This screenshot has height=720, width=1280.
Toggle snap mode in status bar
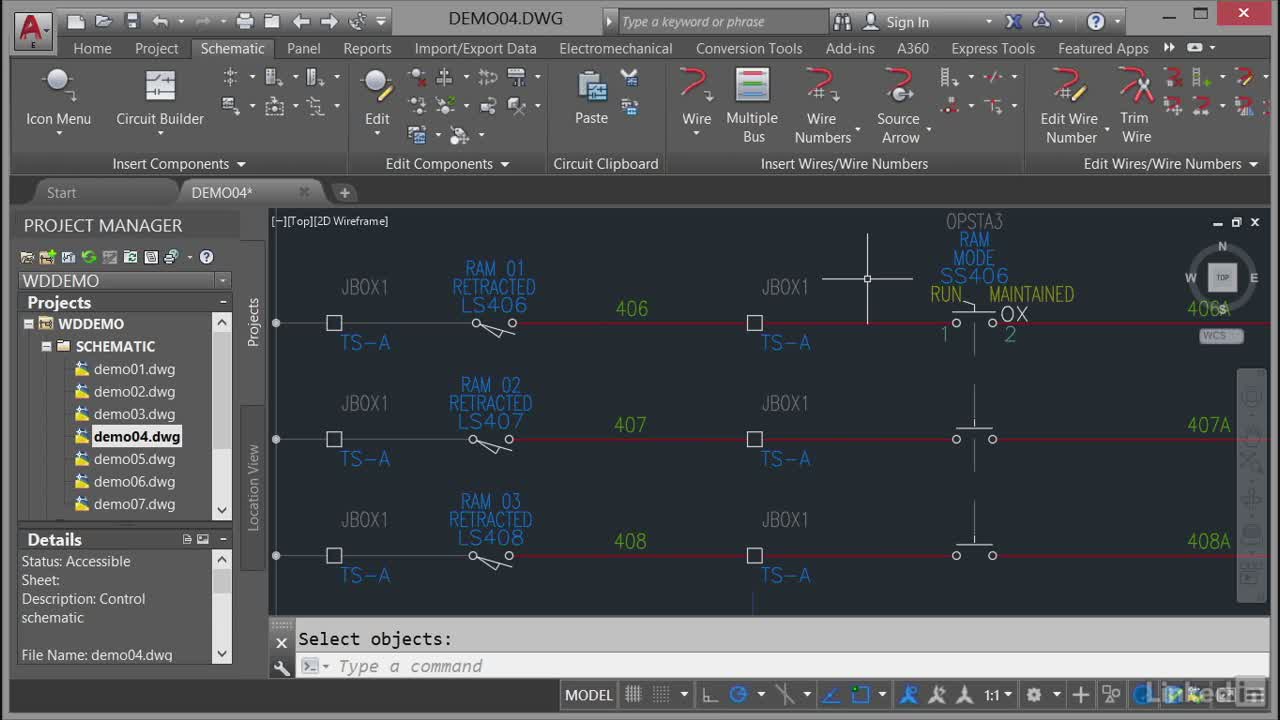coord(661,695)
